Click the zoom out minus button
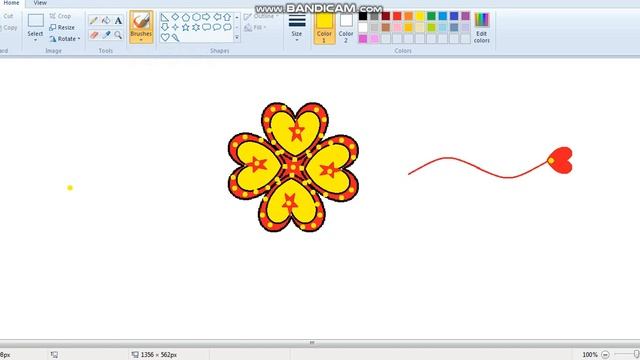640x360 pixels. point(605,355)
